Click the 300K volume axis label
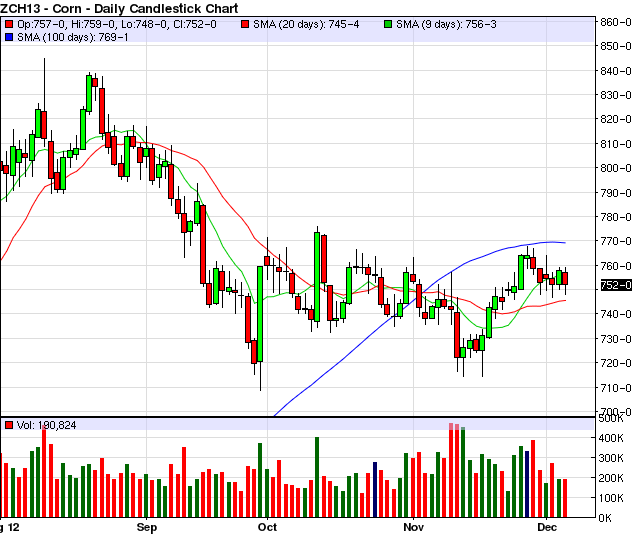The image size is (640, 536). (x=611, y=458)
